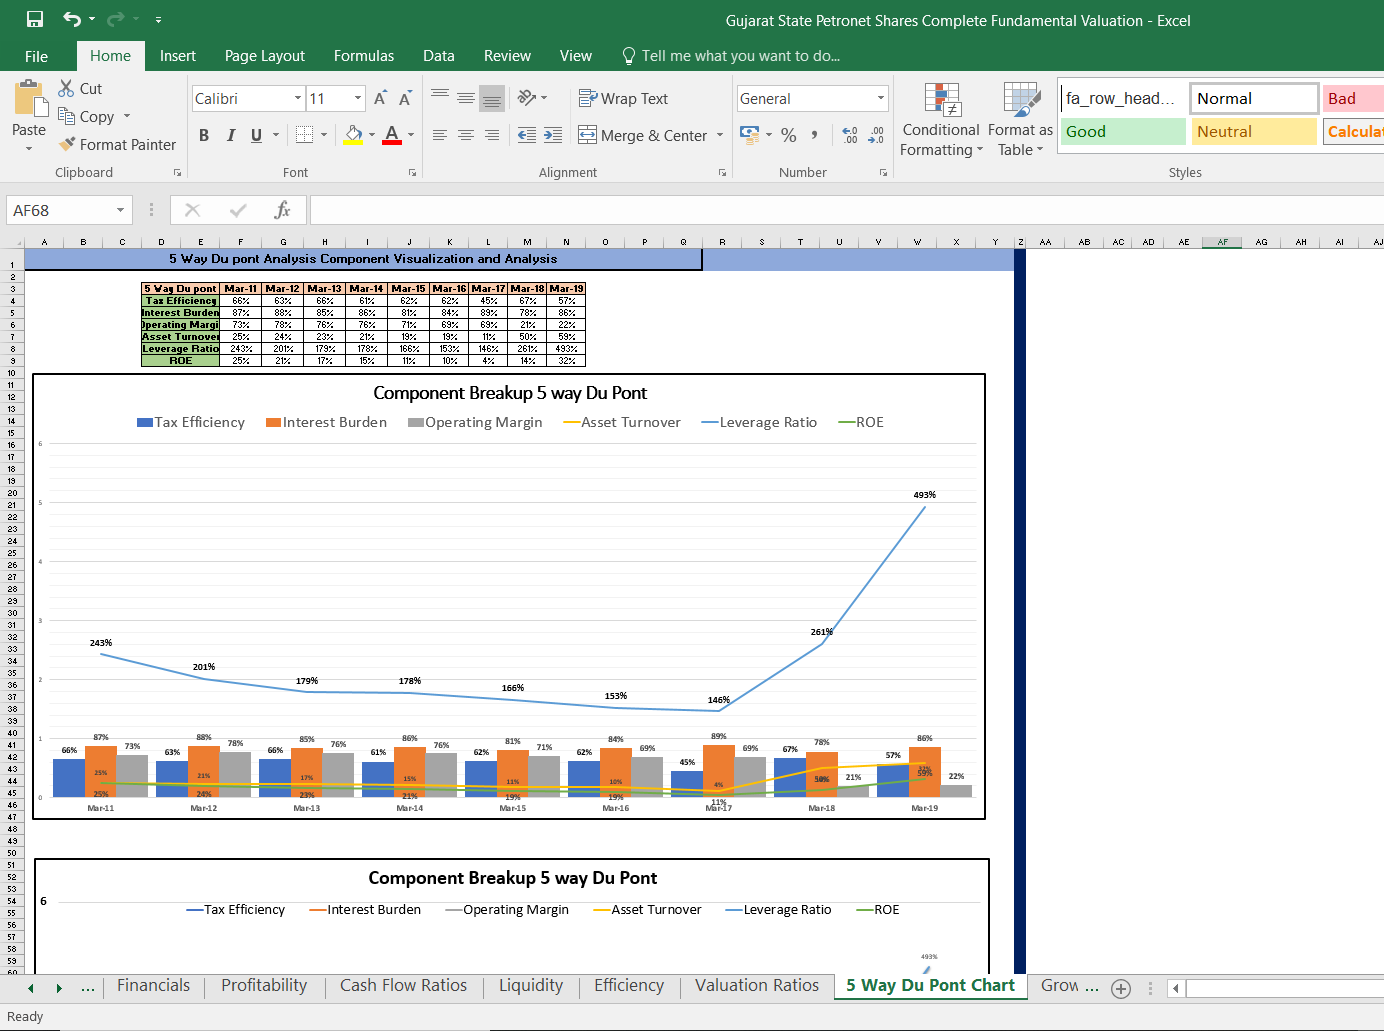Switch to the Review tab

coord(507,56)
